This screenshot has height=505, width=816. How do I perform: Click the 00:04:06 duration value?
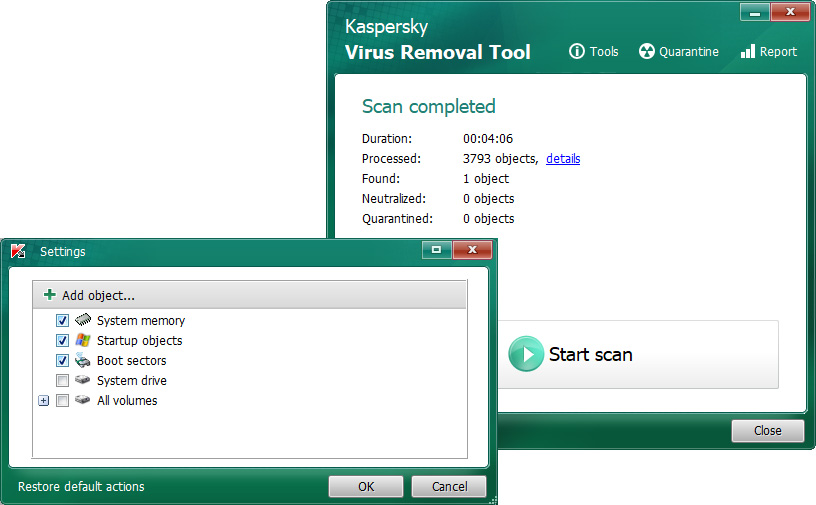[x=488, y=138]
